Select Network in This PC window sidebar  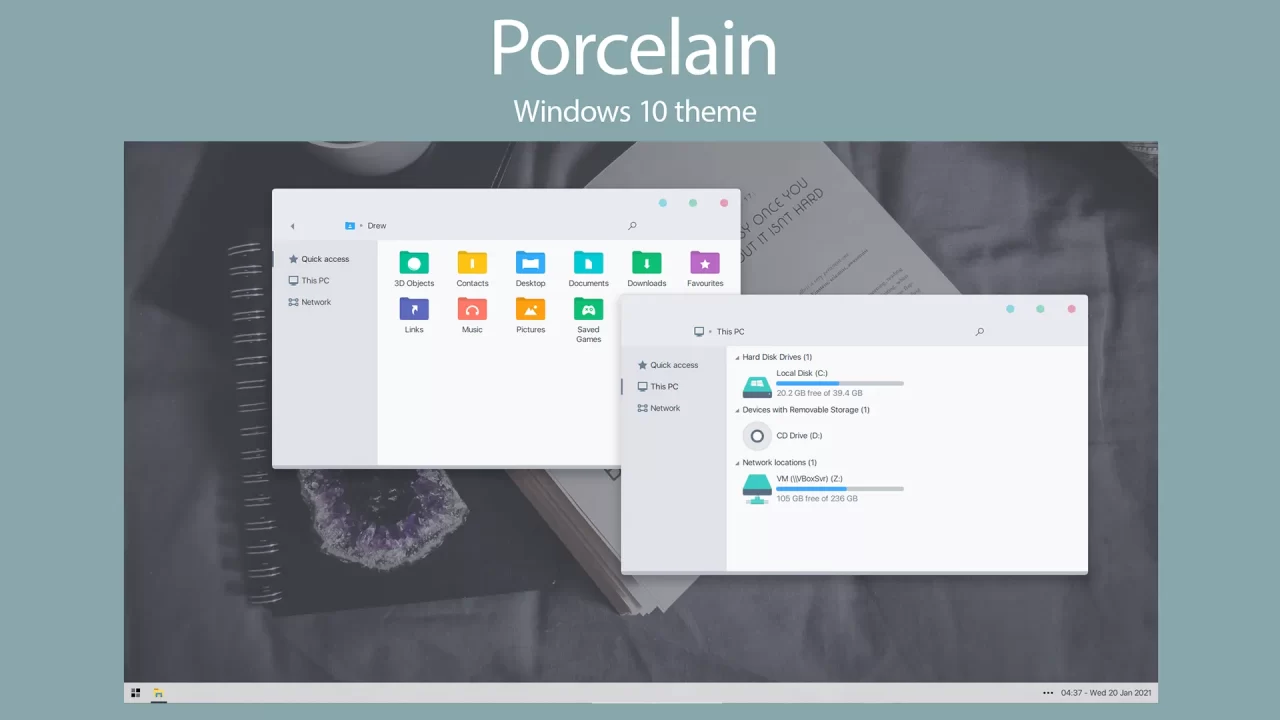(x=659, y=408)
